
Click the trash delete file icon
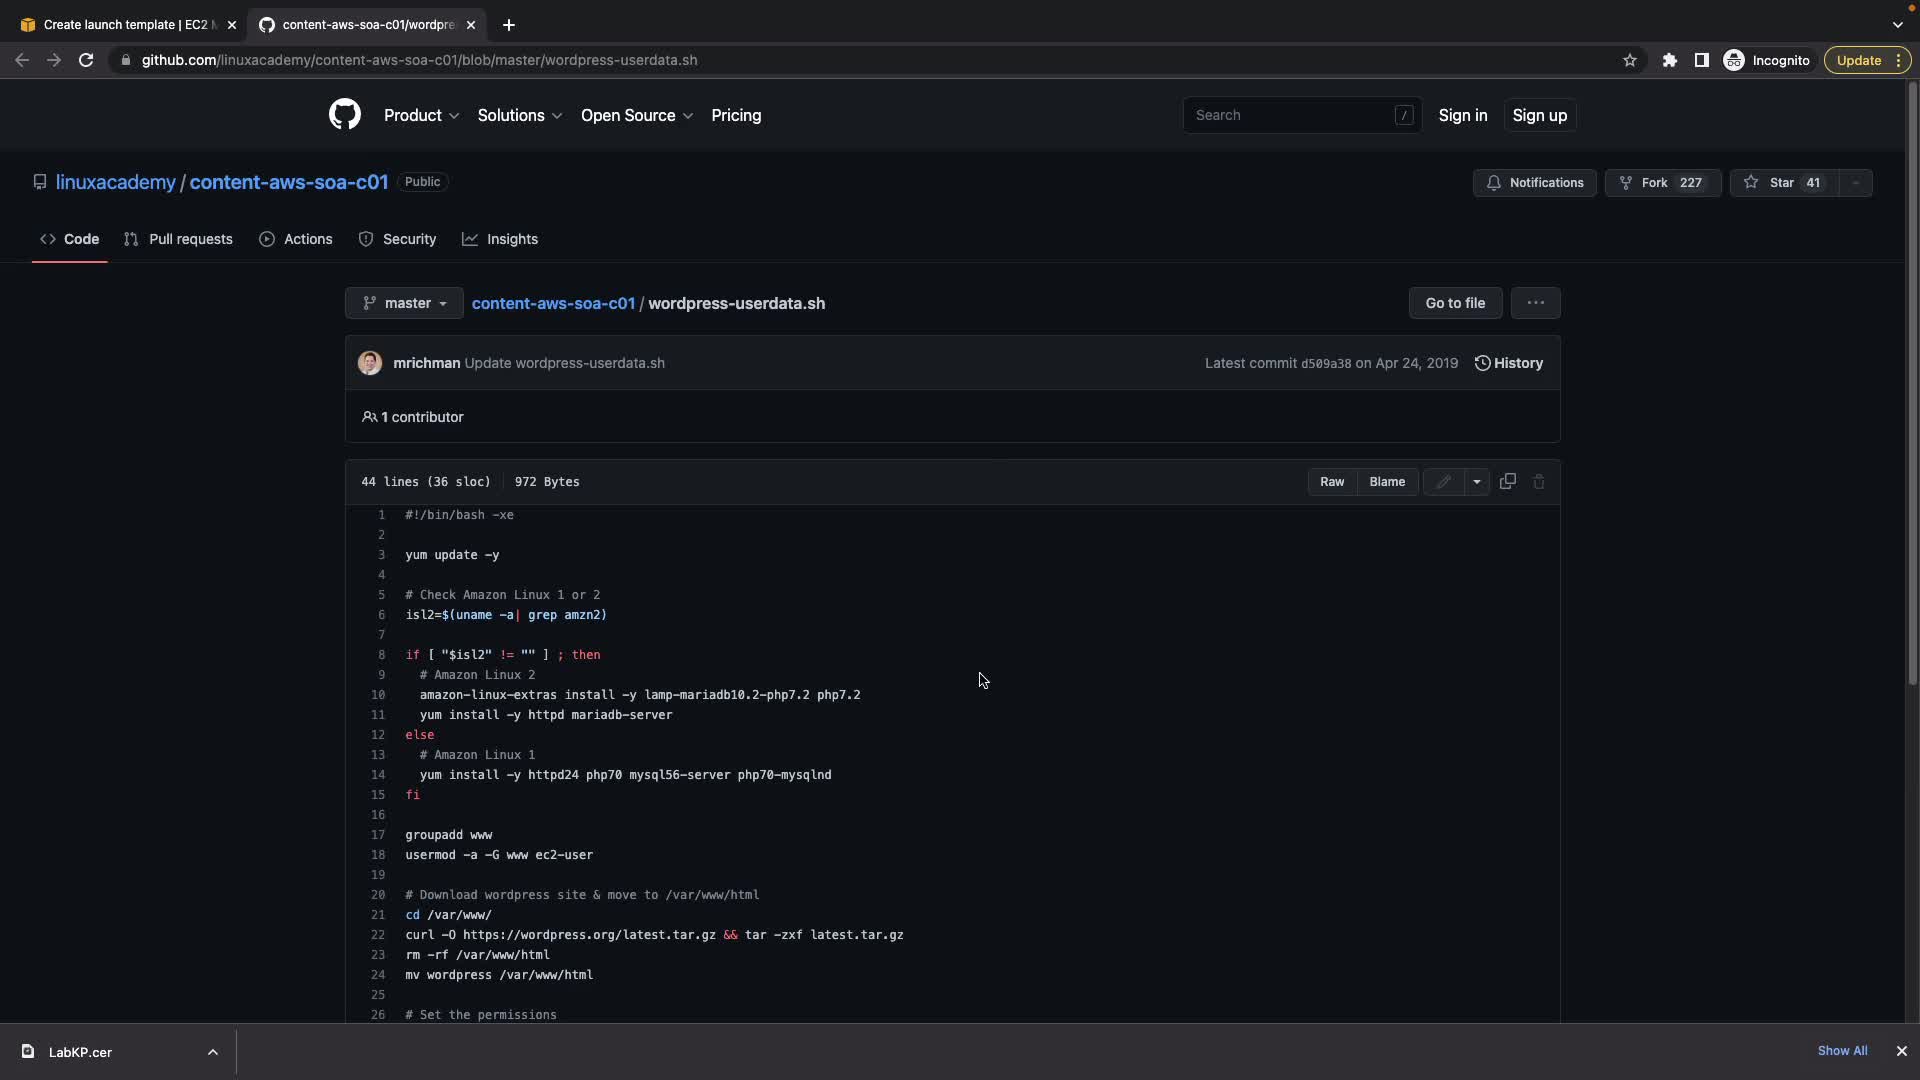click(x=1539, y=482)
